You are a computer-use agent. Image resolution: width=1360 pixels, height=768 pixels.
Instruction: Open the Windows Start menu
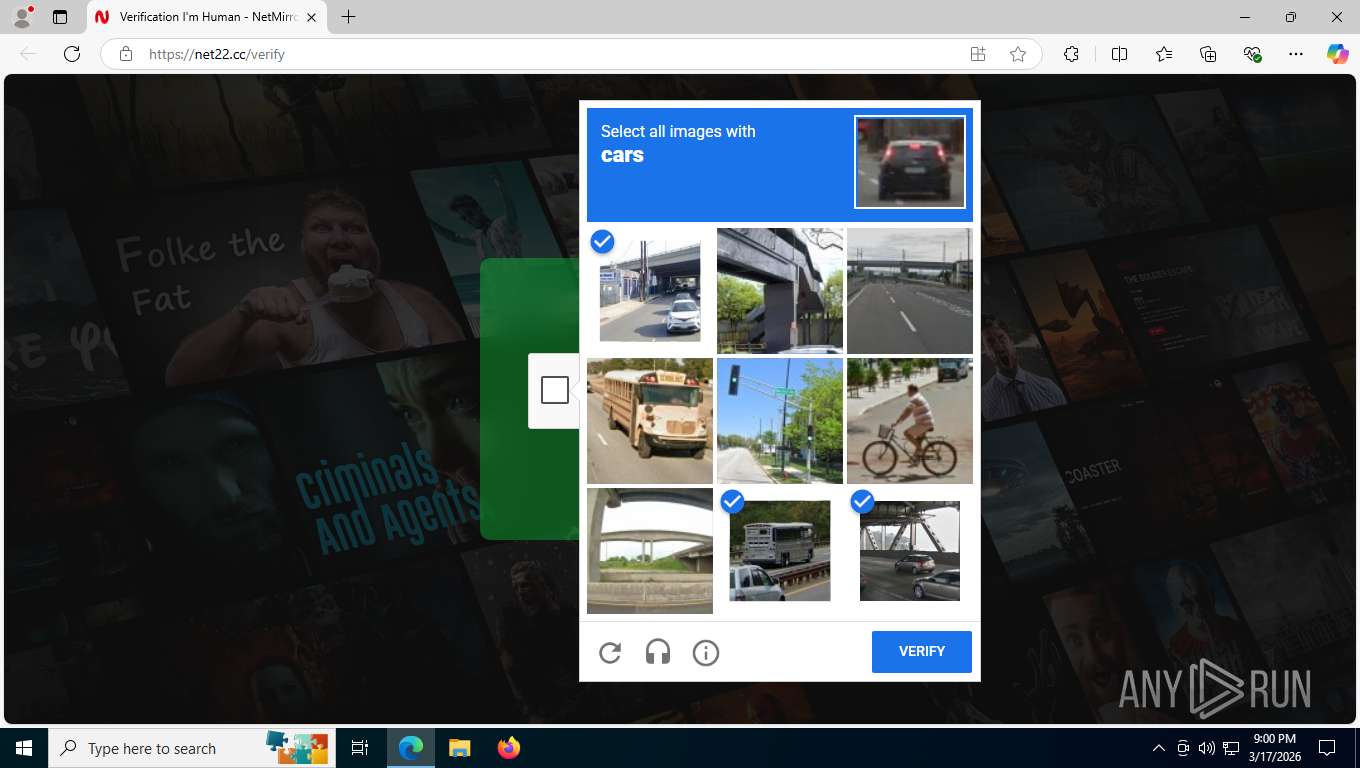(x=24, y=748)
